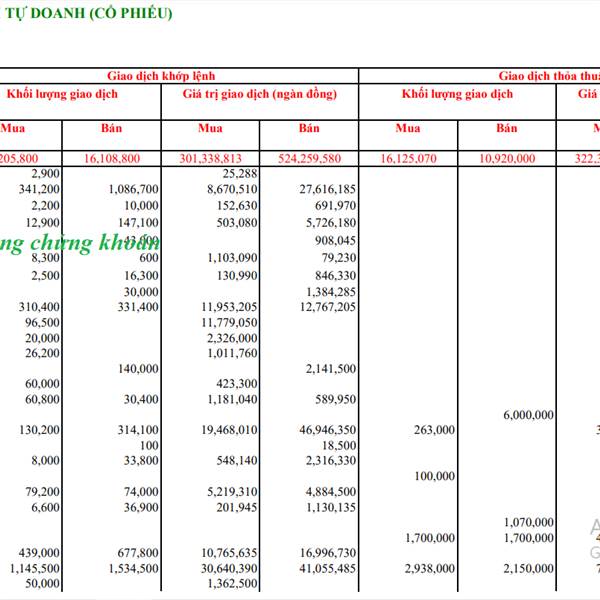Highlight cell 1,384,285
The image size is (600, 600).
click(x=331, y=292)
